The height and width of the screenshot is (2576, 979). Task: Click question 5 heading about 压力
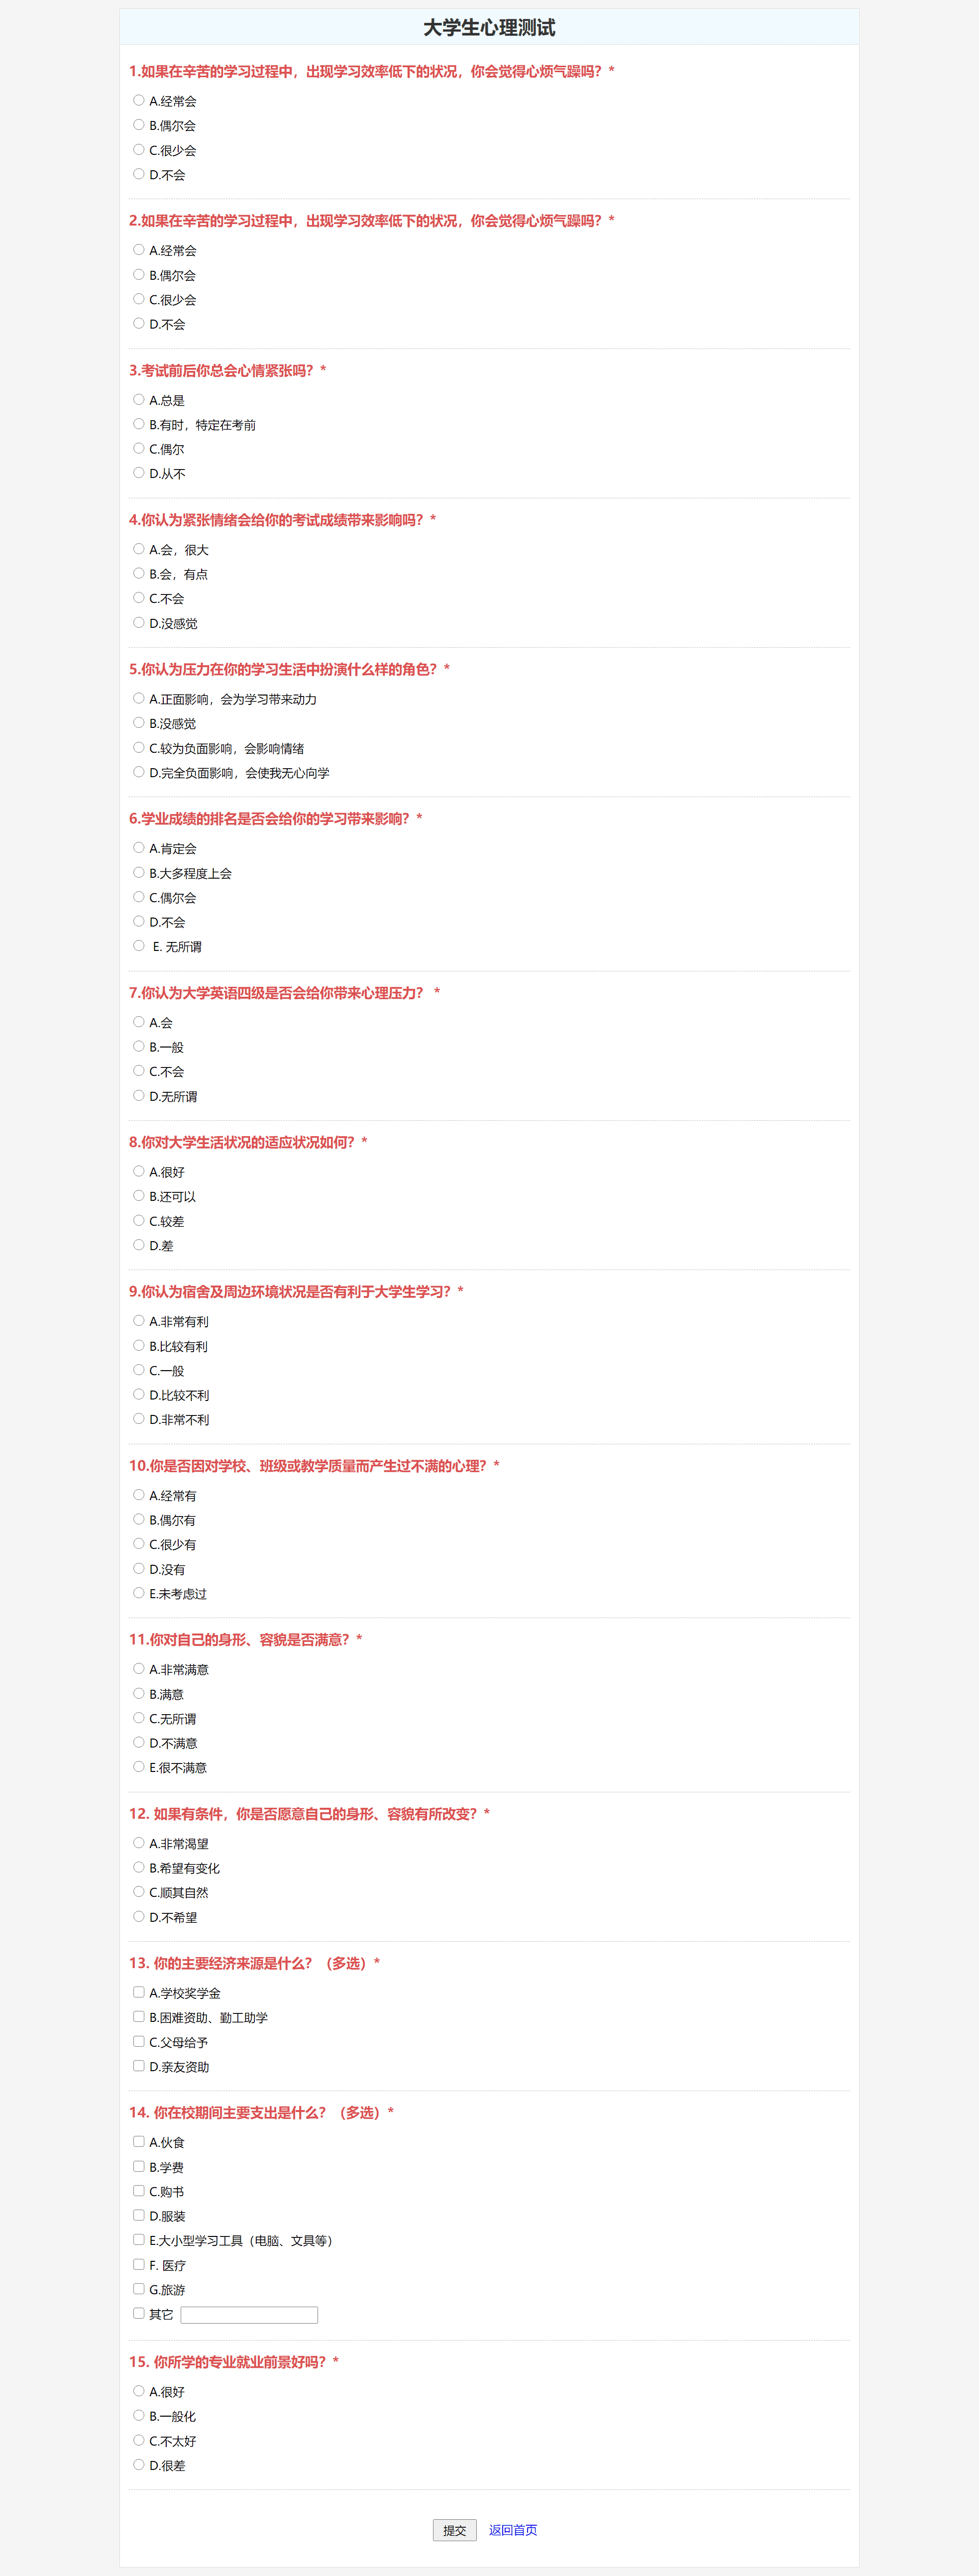coord(289,669)
